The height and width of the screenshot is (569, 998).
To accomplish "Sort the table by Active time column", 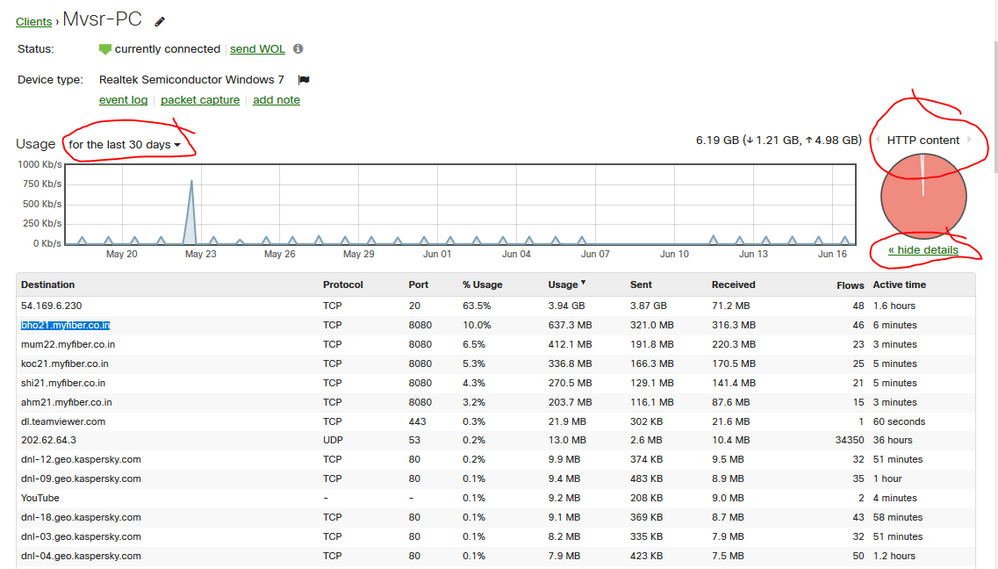I will pyautogui.click(x=899, y=285).
